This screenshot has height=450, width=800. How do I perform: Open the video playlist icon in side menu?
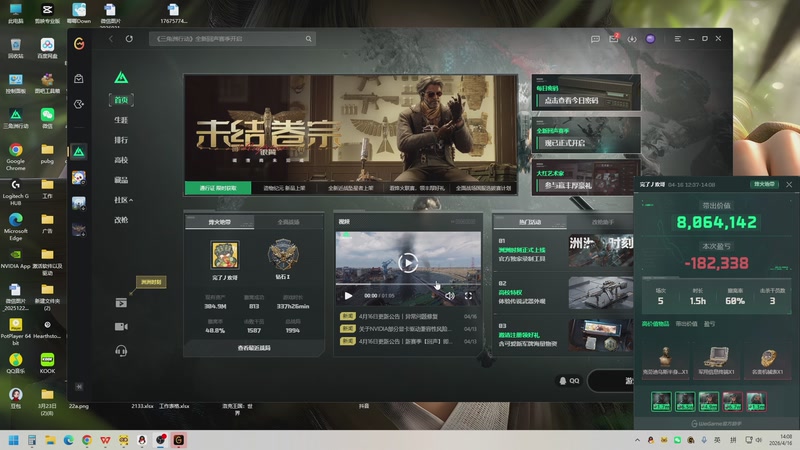[121, 303]
